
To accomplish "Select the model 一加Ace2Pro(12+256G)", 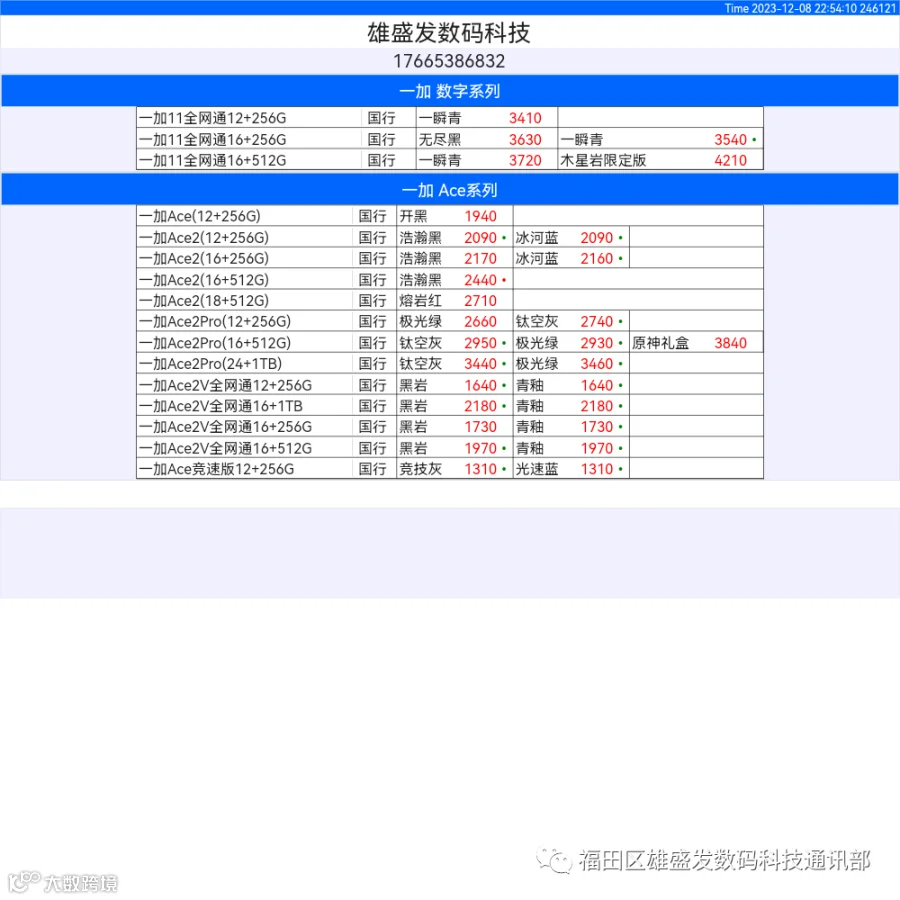I will tap(215, 321).
